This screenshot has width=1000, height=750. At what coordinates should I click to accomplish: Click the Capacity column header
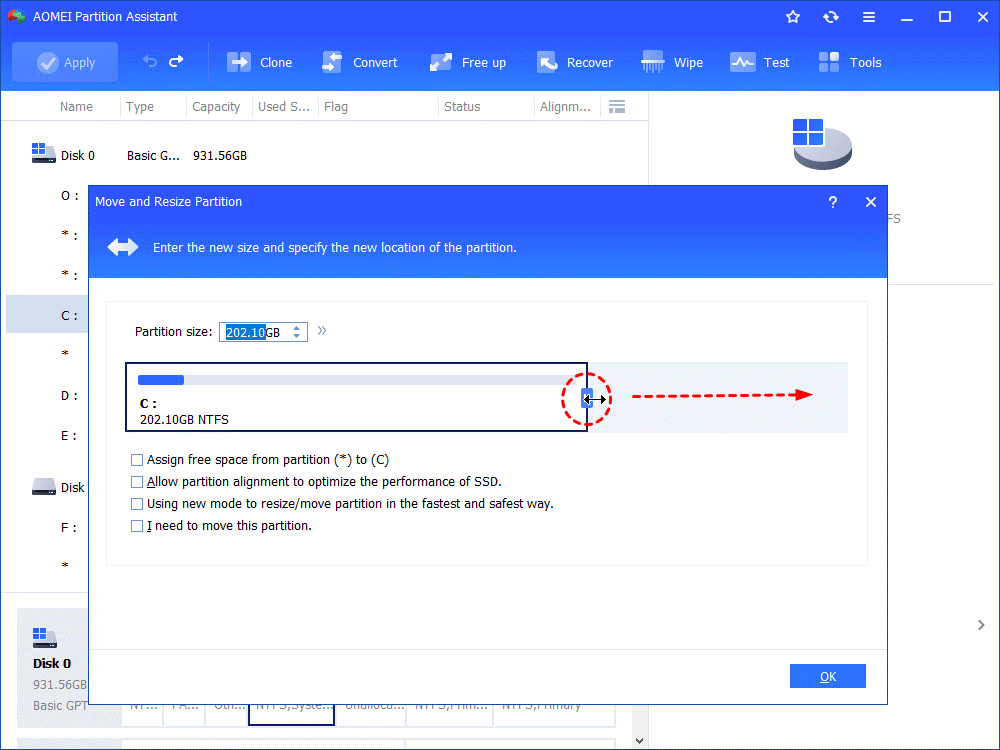coord(216,107)
